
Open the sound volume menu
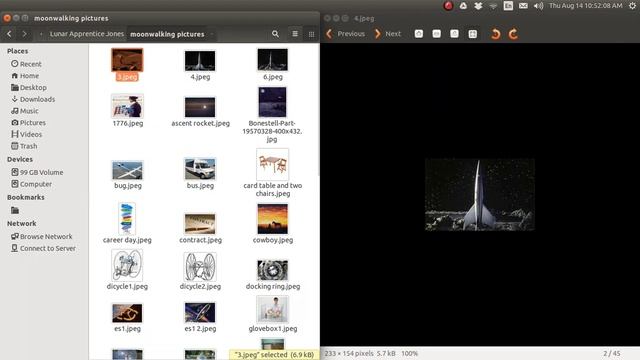point(538,6)
